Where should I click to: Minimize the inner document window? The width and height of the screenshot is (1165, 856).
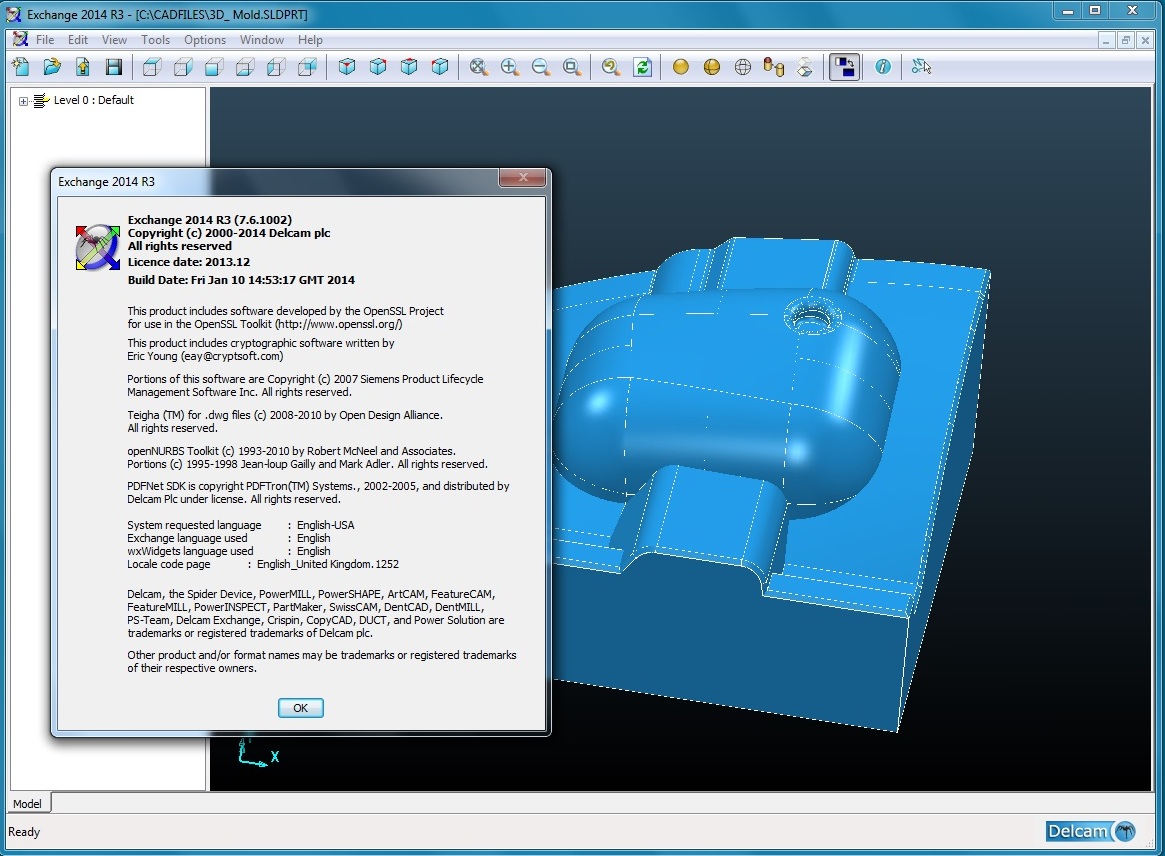pos(1106,40)
